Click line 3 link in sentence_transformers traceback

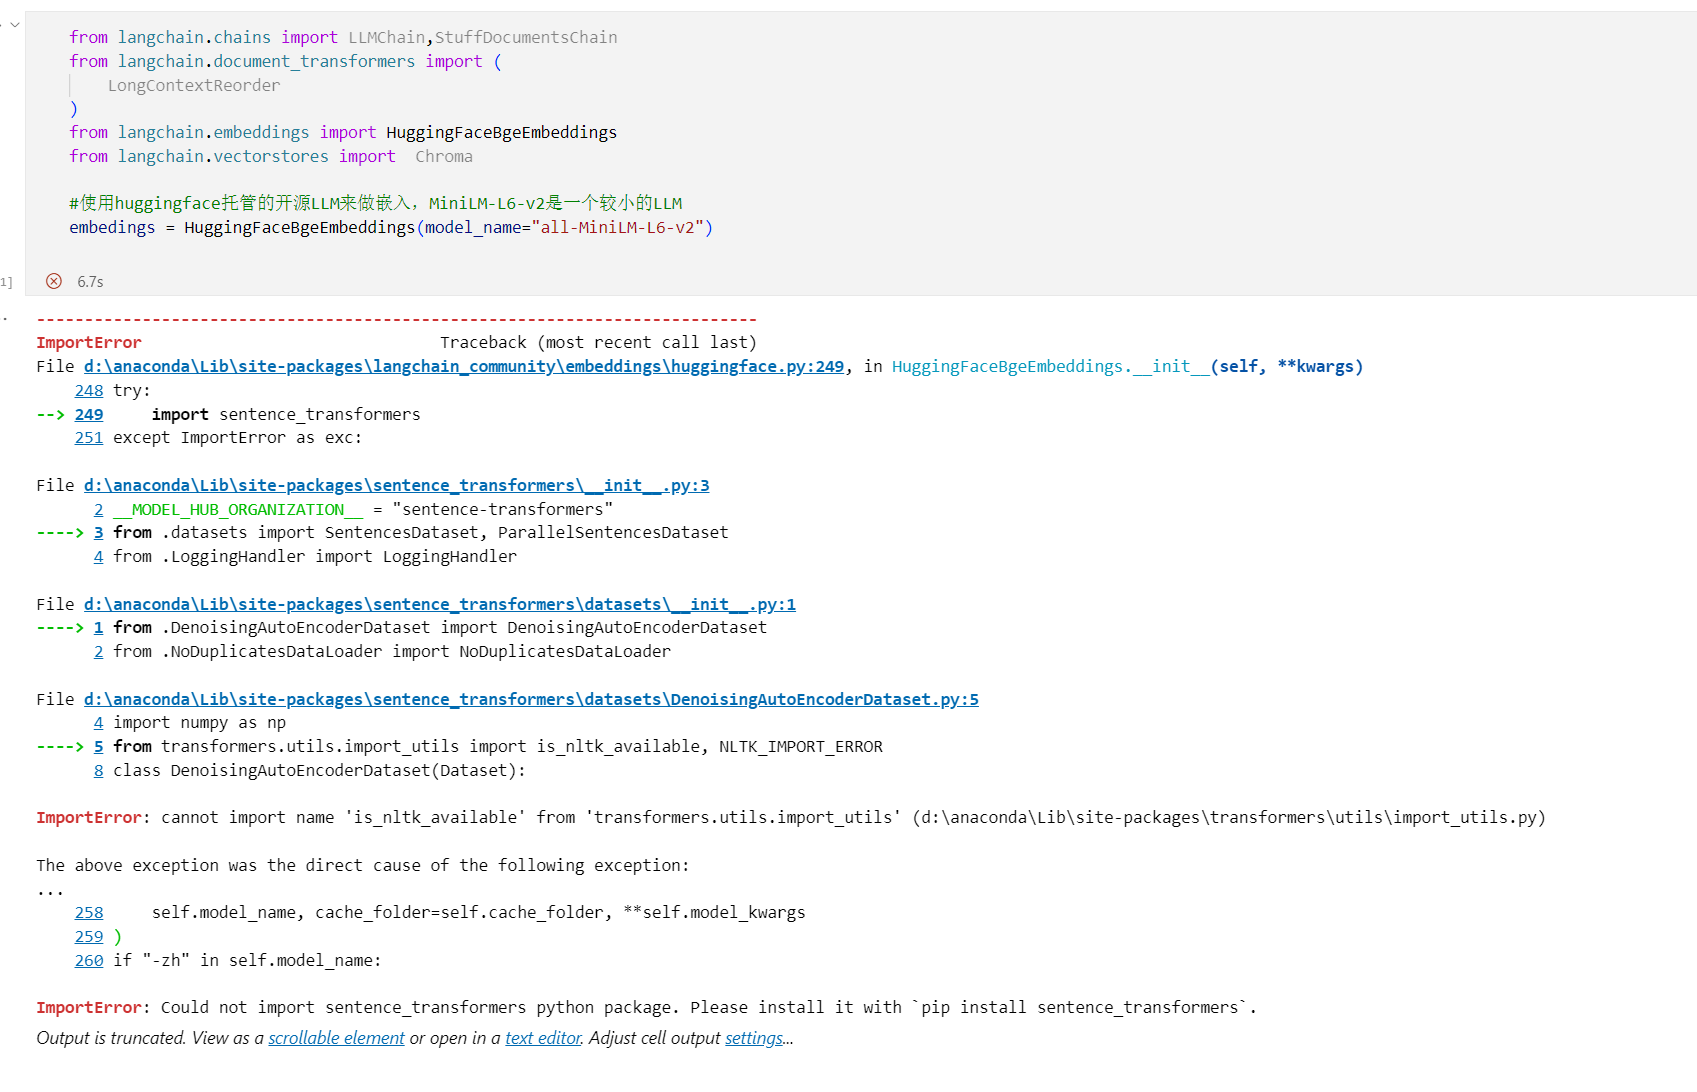(99, 532)
